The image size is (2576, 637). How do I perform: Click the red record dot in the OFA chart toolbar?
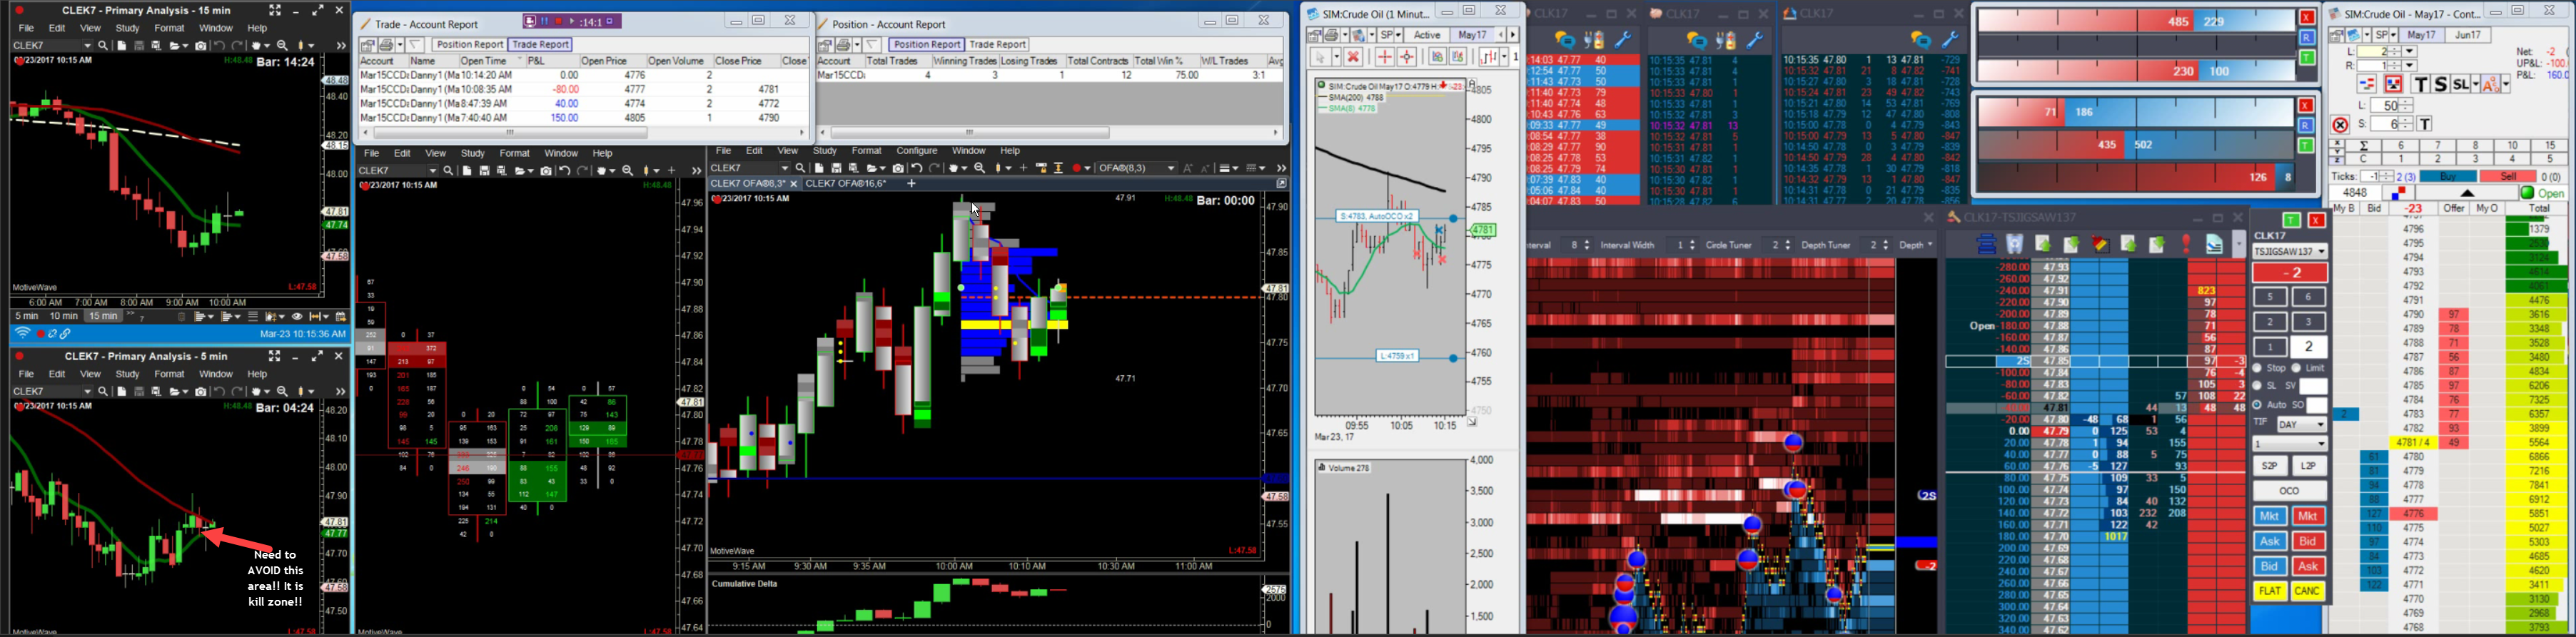tap(1077, 169)
